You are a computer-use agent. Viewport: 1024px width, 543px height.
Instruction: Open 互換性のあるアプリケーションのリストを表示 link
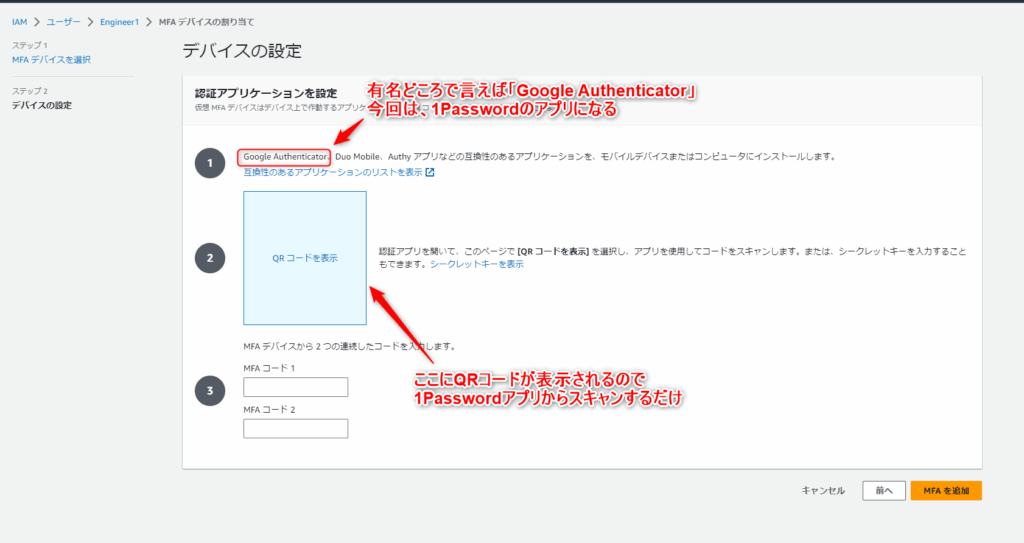[333, 173]
